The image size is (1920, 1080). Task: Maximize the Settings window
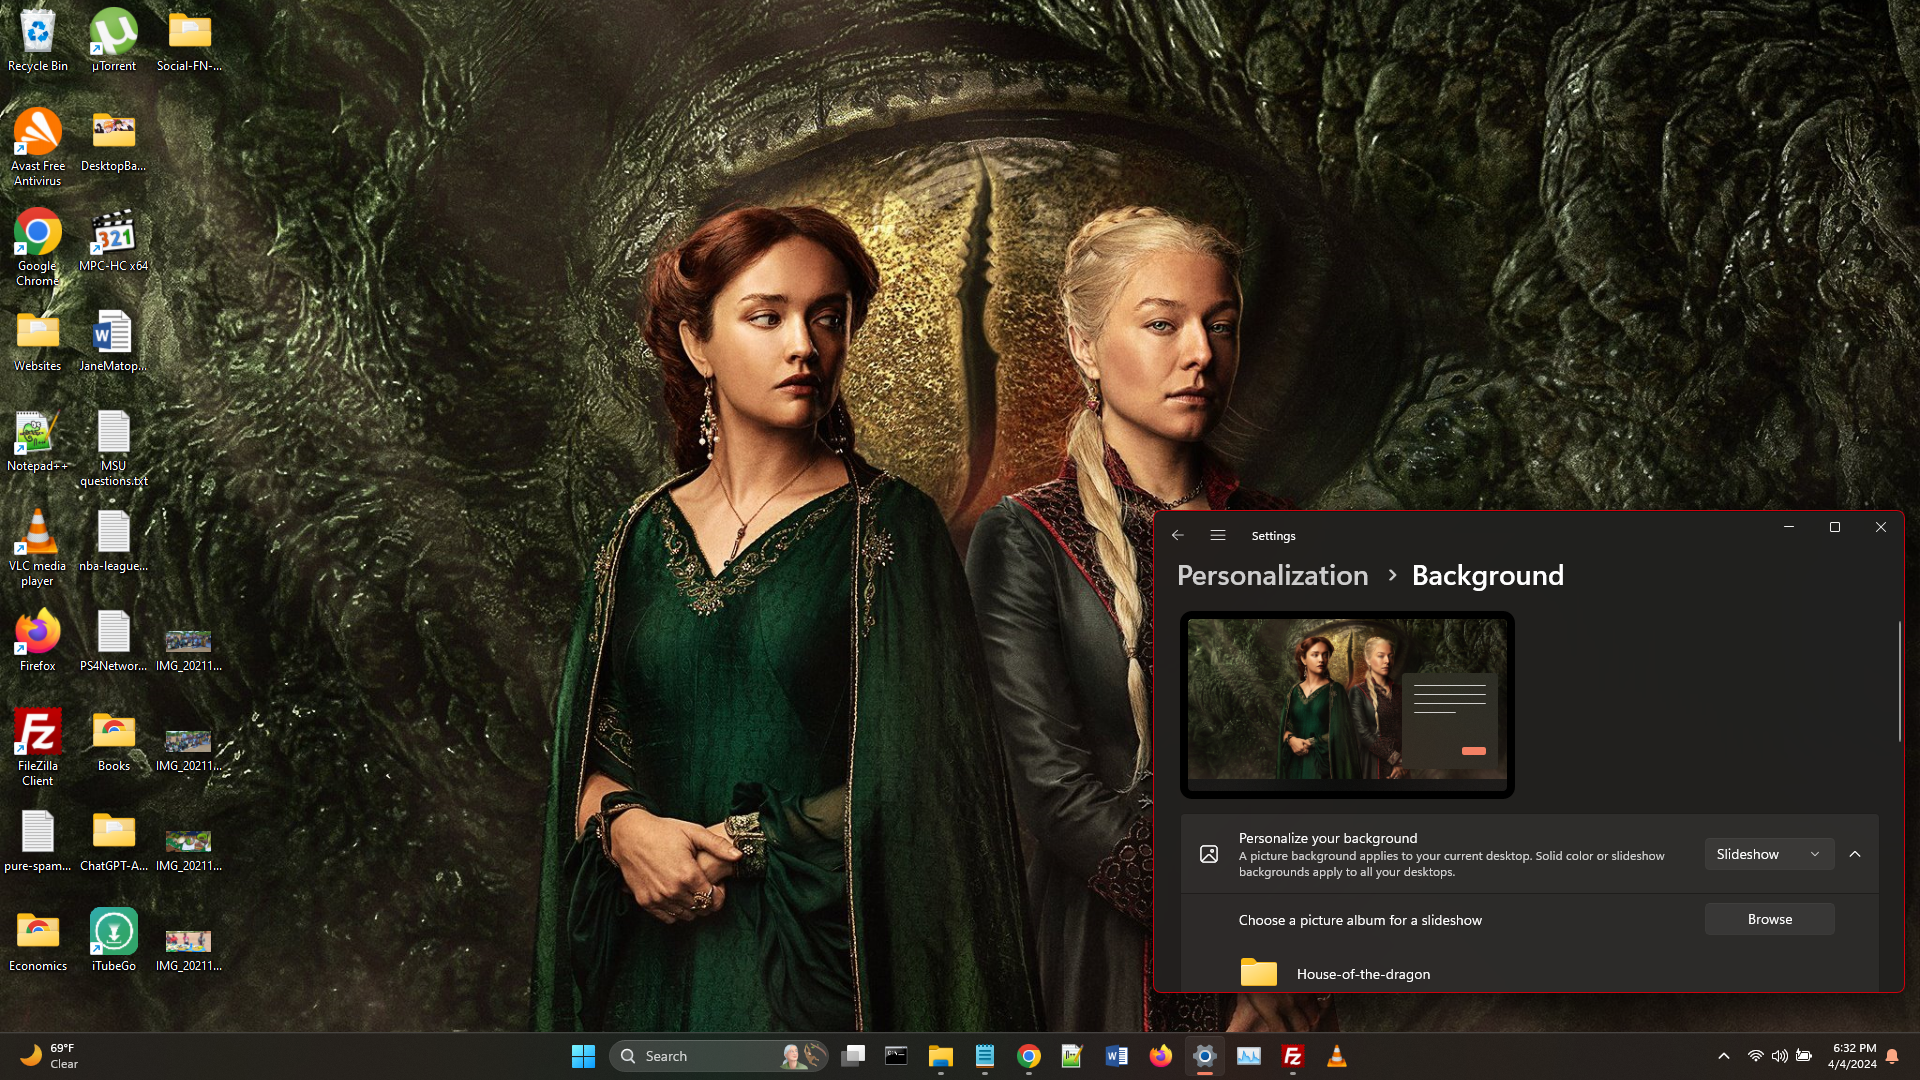tap(1835, 527)
